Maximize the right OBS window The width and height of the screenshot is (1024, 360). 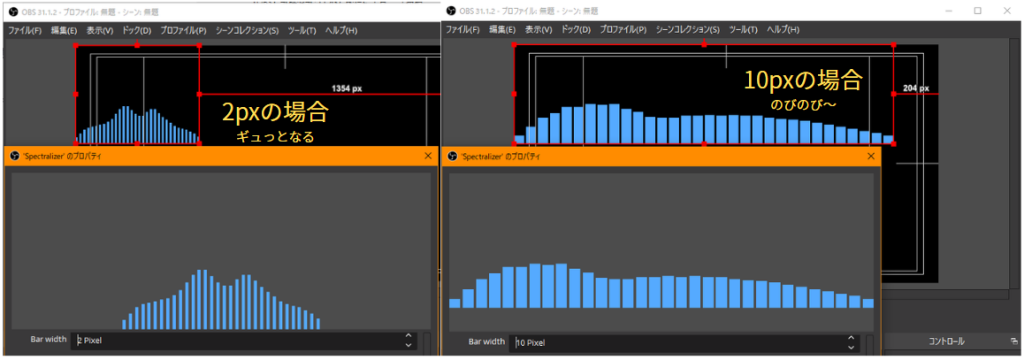[x=978, y=11]
